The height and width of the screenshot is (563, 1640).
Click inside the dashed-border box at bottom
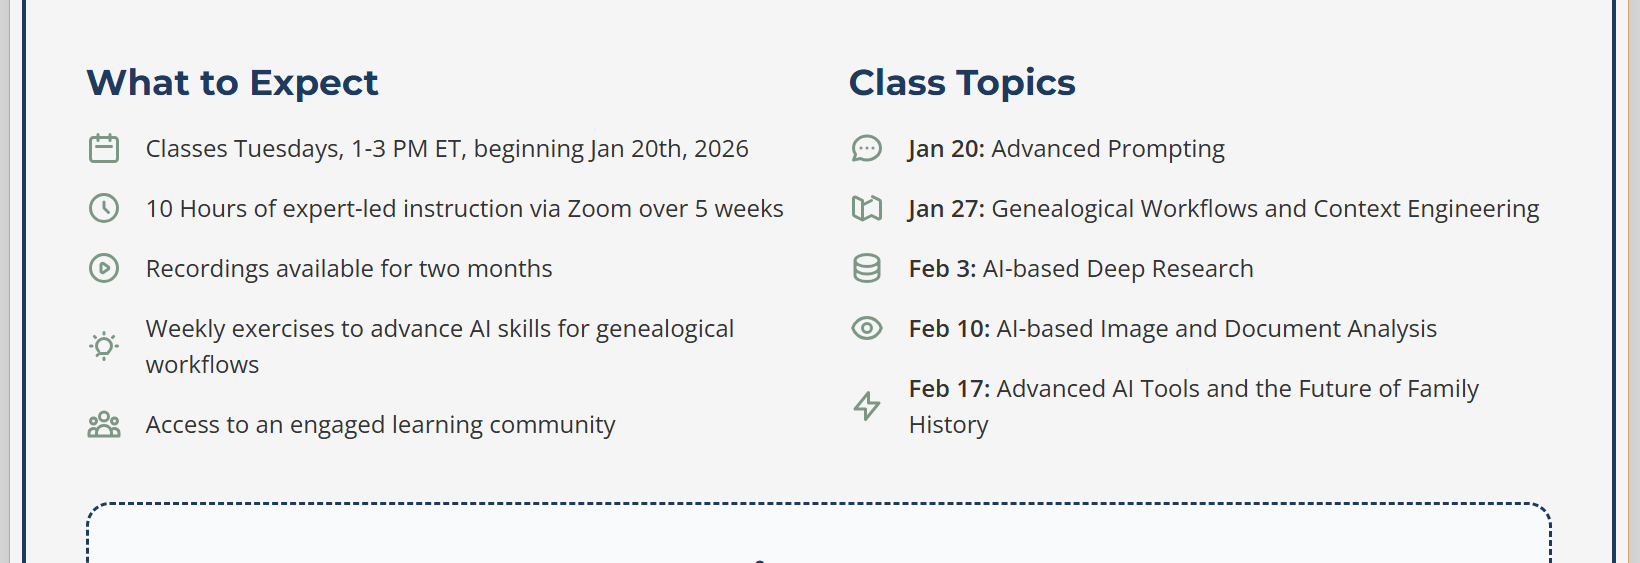tap(819, 534)
